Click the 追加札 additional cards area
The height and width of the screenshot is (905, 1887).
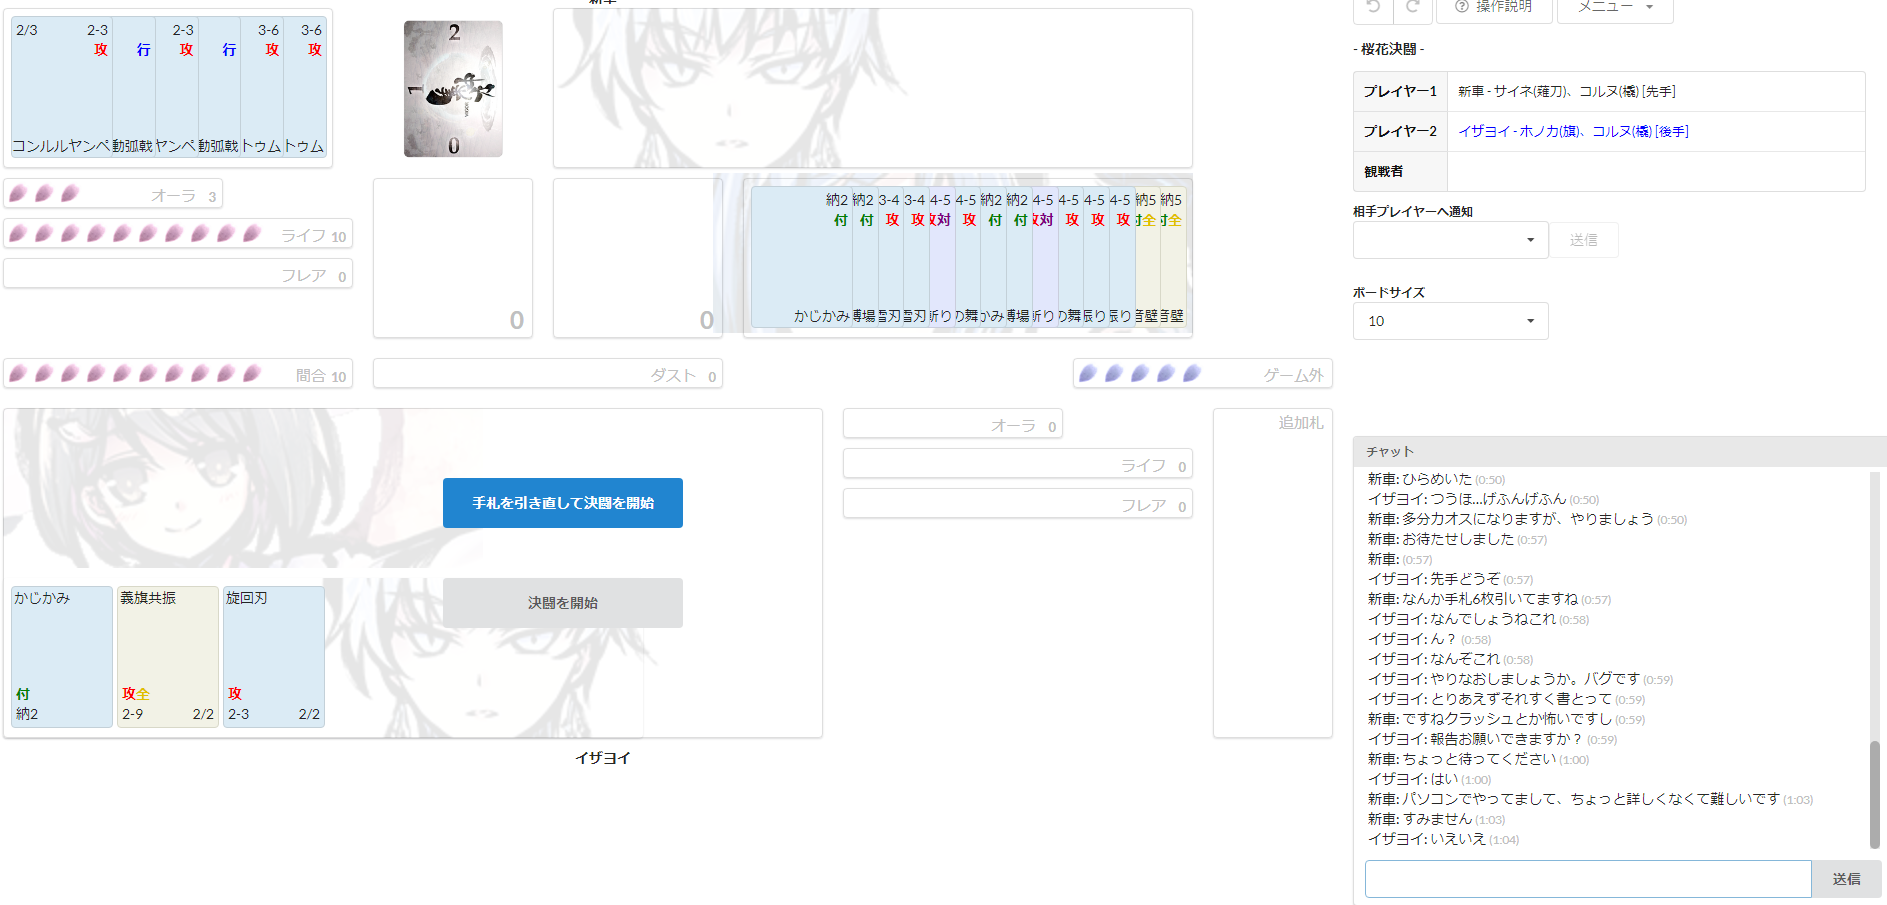pyautogui.click(x=1273, y=573)
